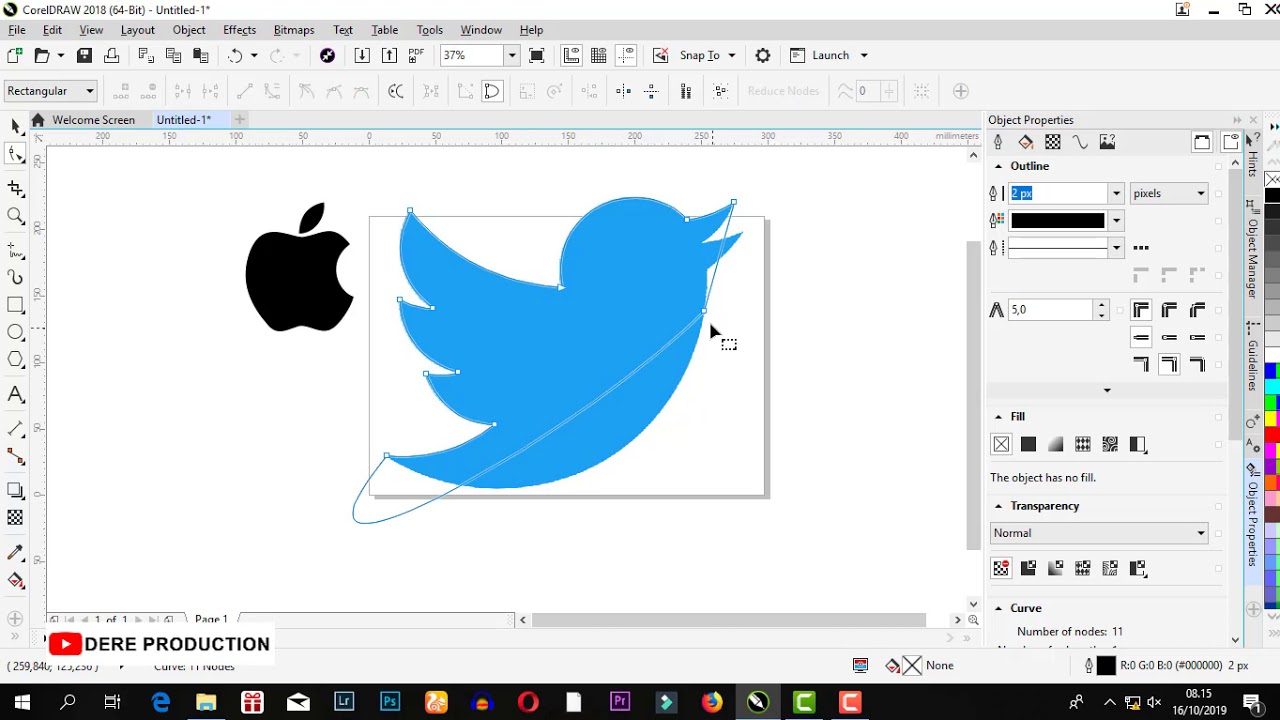Toggle show grid button

[598, 55]
